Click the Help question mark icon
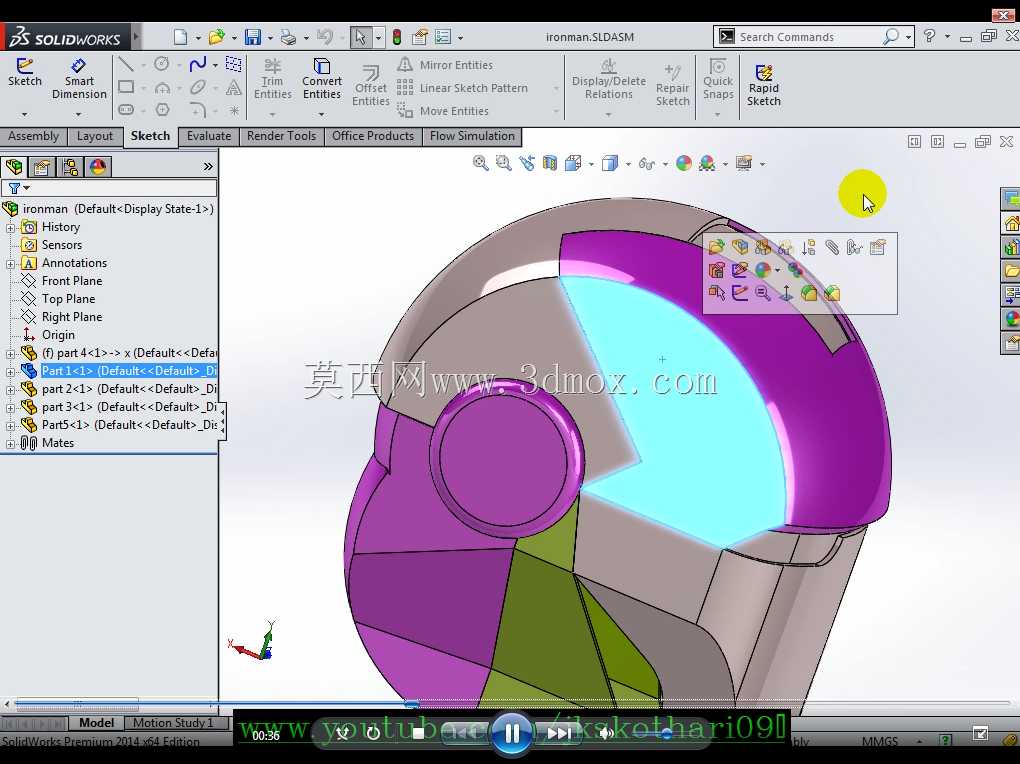 pos(930,36)
